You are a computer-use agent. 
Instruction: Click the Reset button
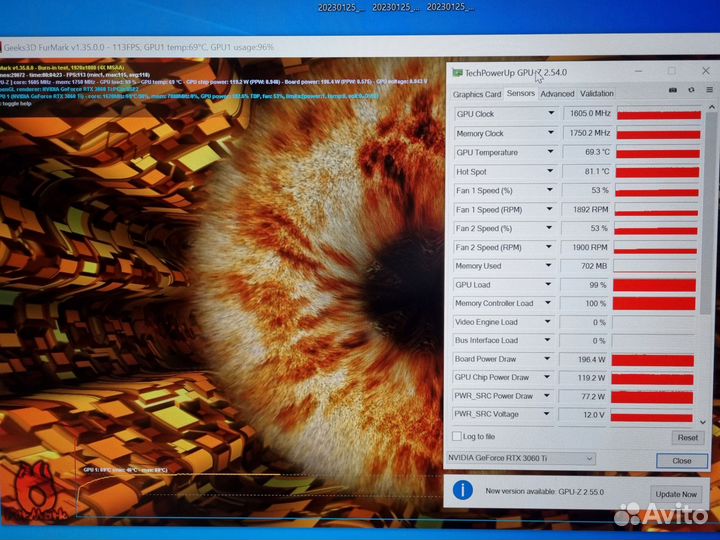[x=687, y=438]
